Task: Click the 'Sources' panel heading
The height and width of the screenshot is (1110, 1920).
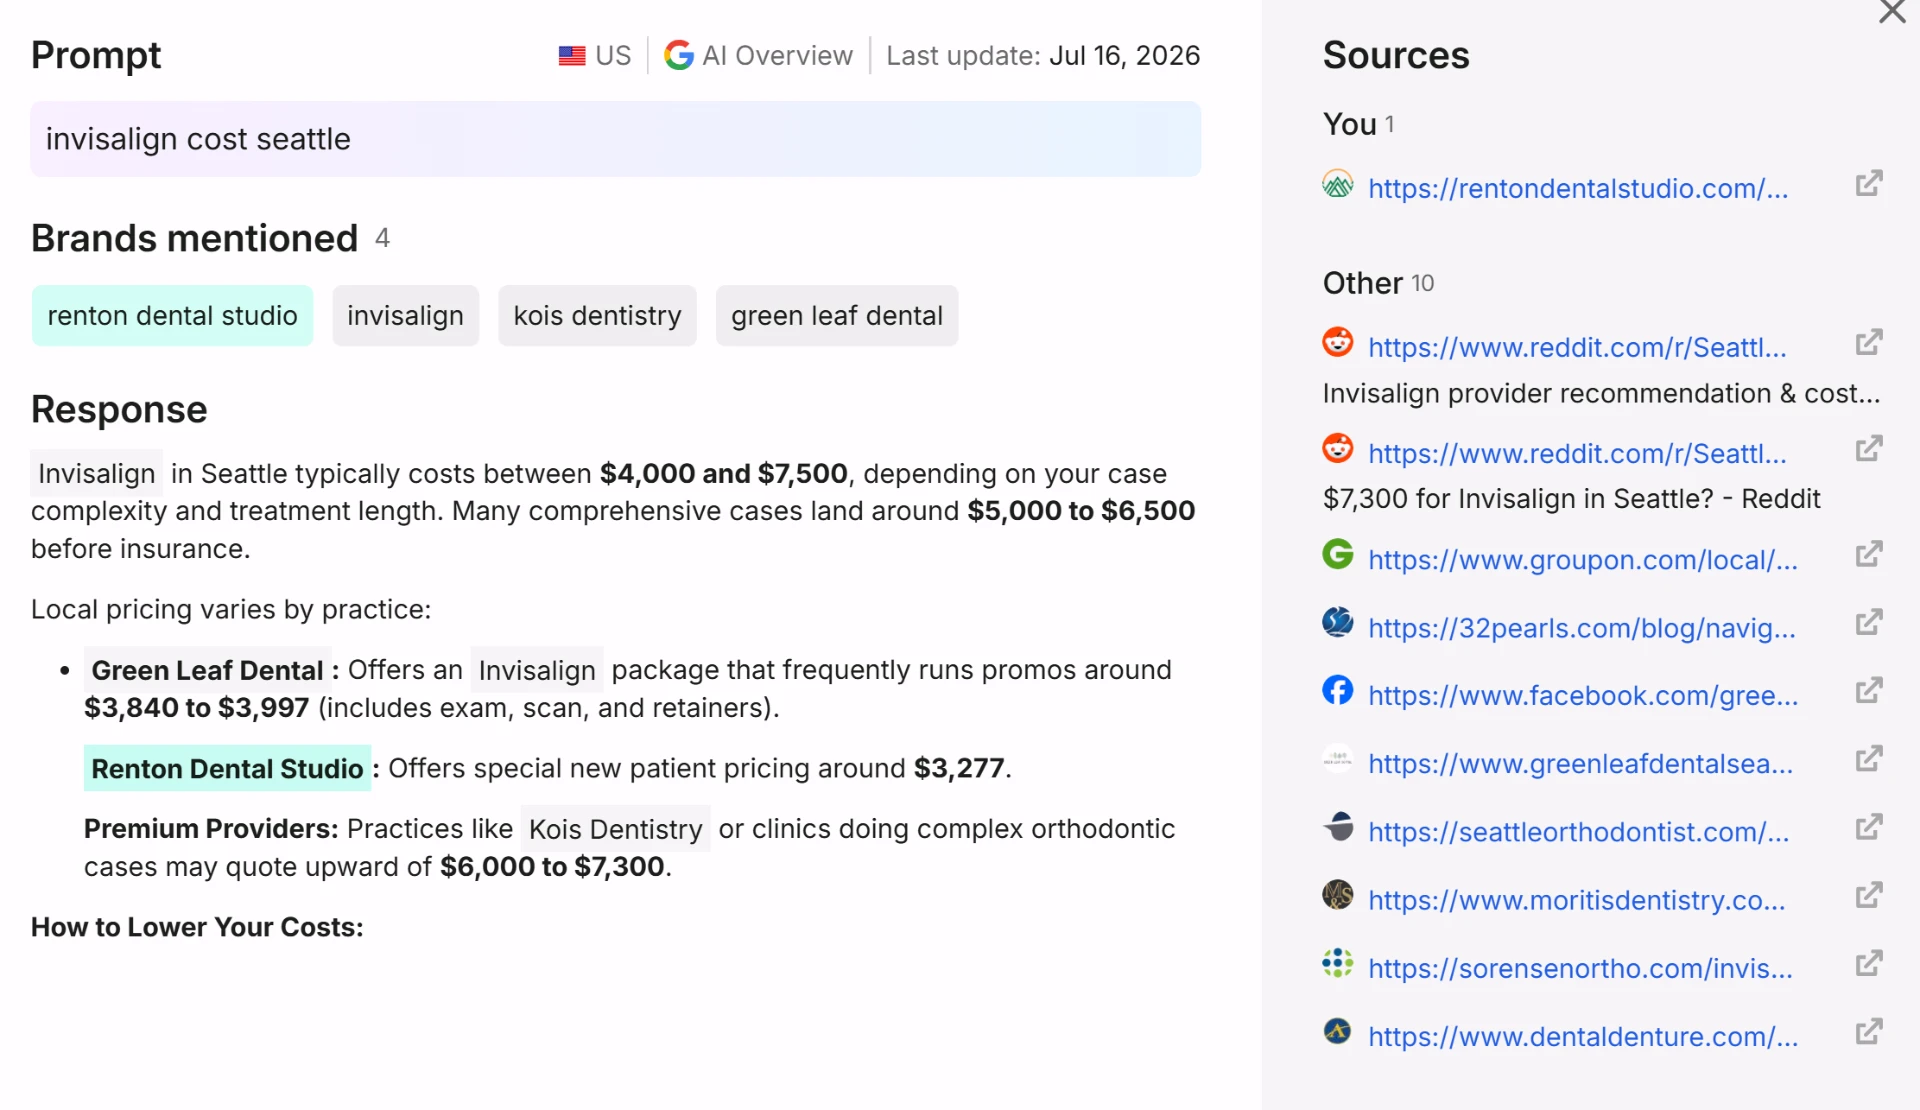Action: 1396,55
